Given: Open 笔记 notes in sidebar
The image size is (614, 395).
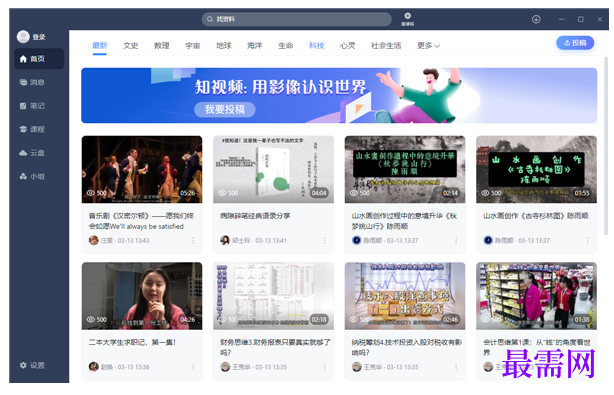Looking at the screenshot, I should coord(32,106).
